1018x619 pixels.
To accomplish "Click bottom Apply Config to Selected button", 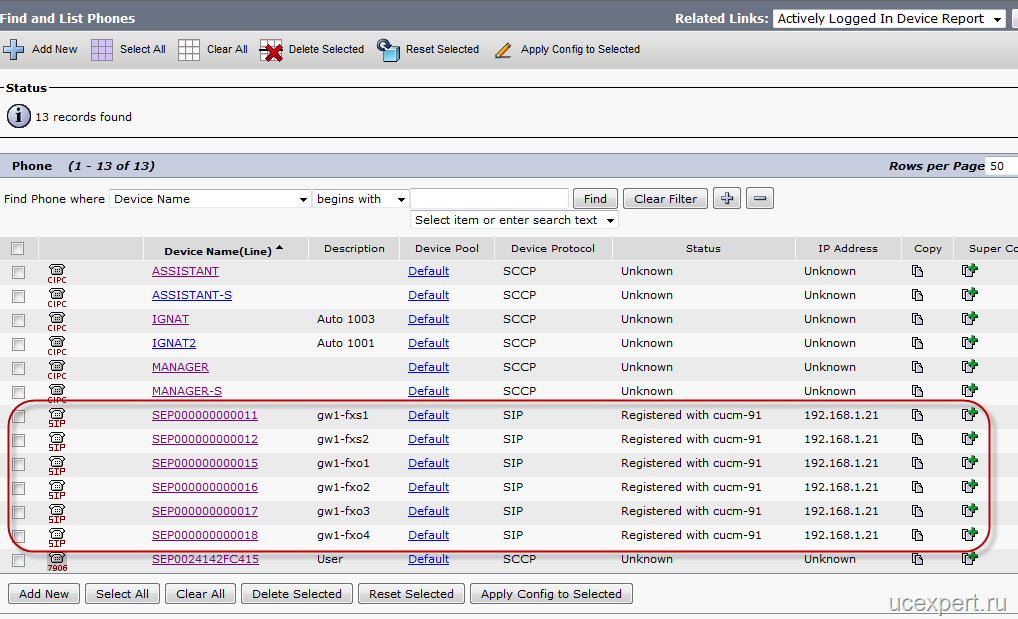I will 551,594.
